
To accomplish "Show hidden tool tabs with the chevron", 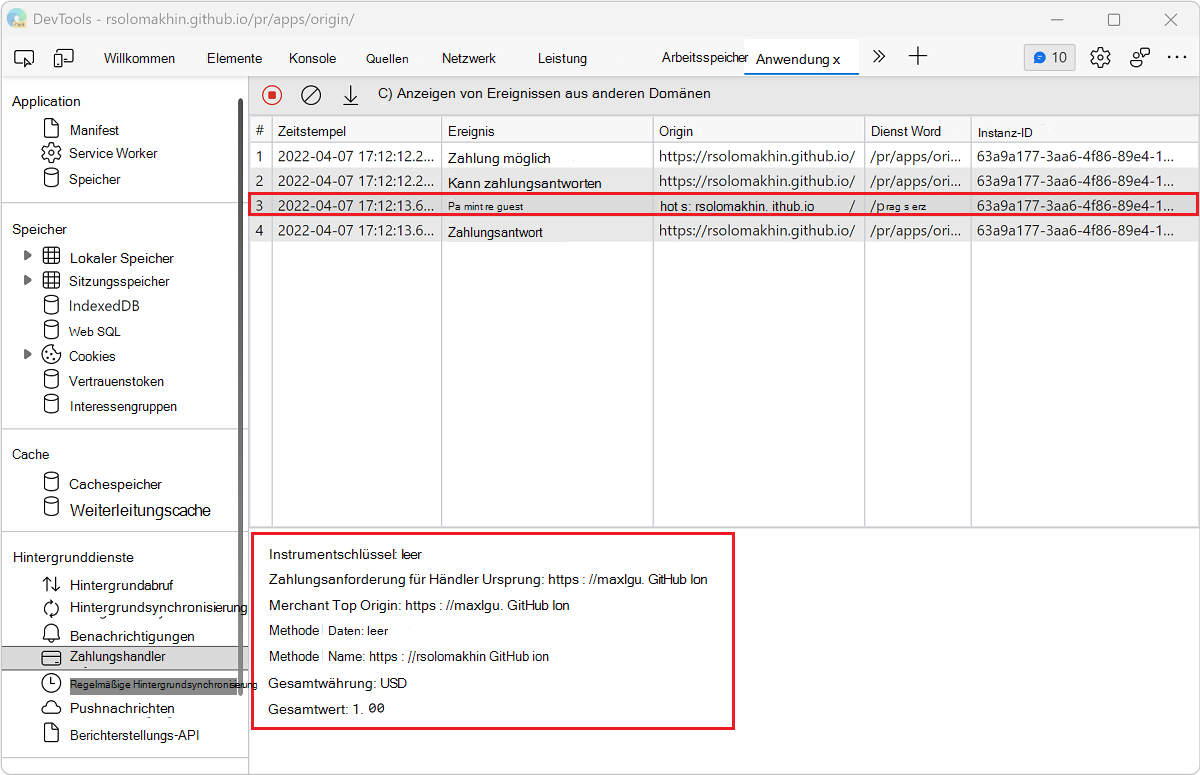I will click(x=878, y=57).
